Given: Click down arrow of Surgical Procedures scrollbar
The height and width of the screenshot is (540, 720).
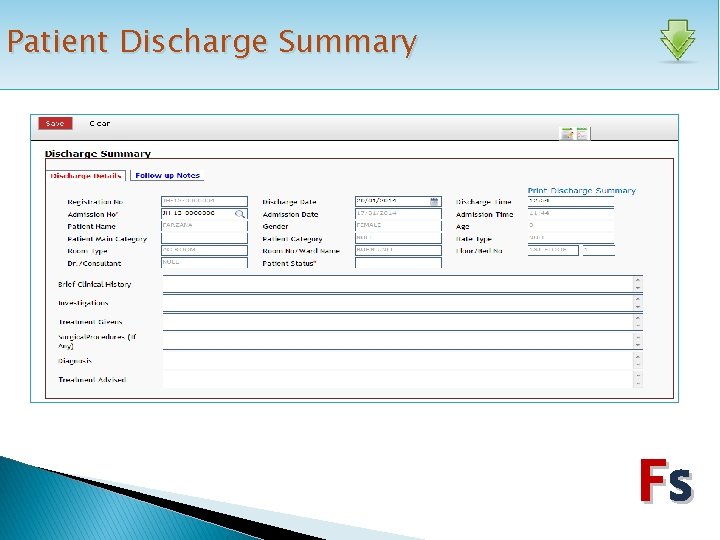Looking at the screenshot, I should [x=638, y=345].
